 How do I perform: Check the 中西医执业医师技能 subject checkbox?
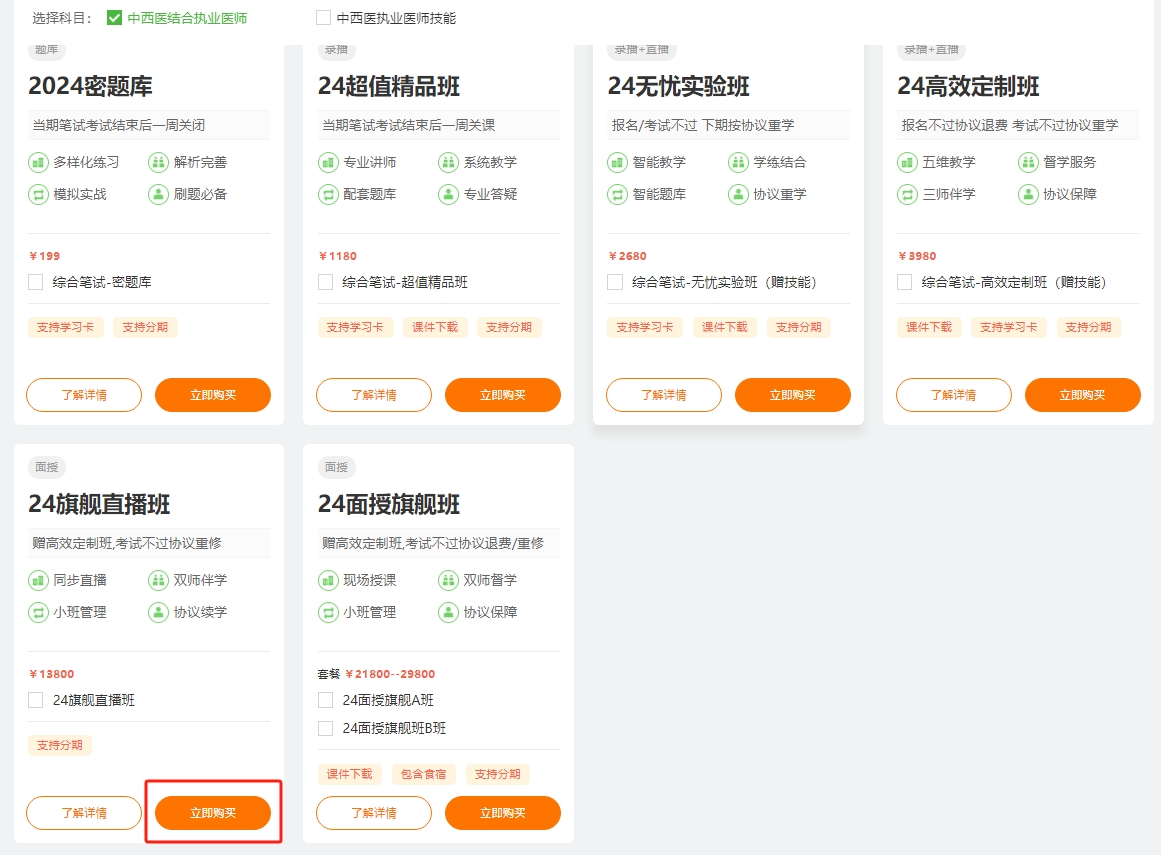pyautogui.click(x=323, y=18)
